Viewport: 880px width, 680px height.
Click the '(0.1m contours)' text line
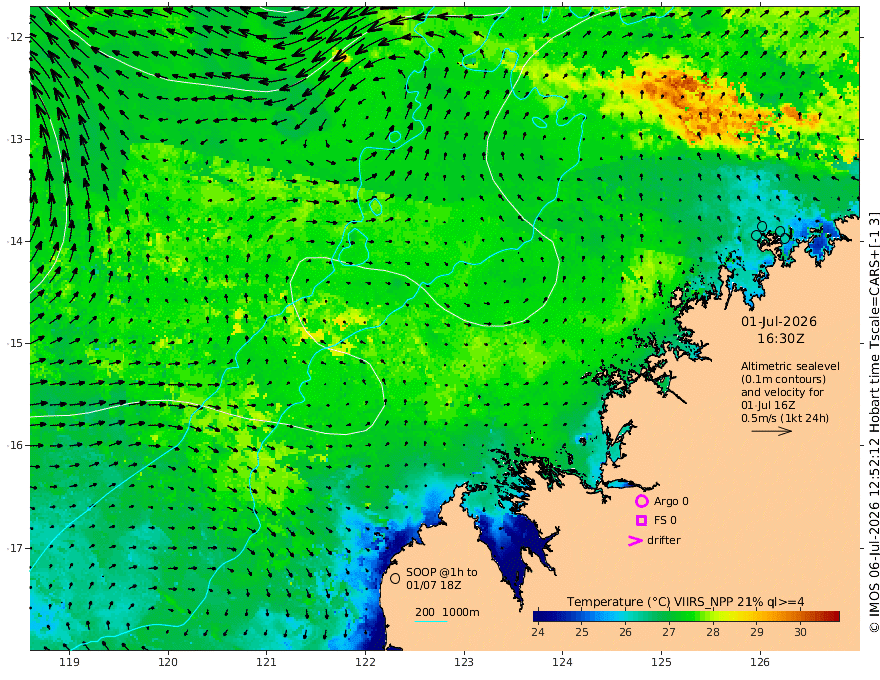click(783, 379)
